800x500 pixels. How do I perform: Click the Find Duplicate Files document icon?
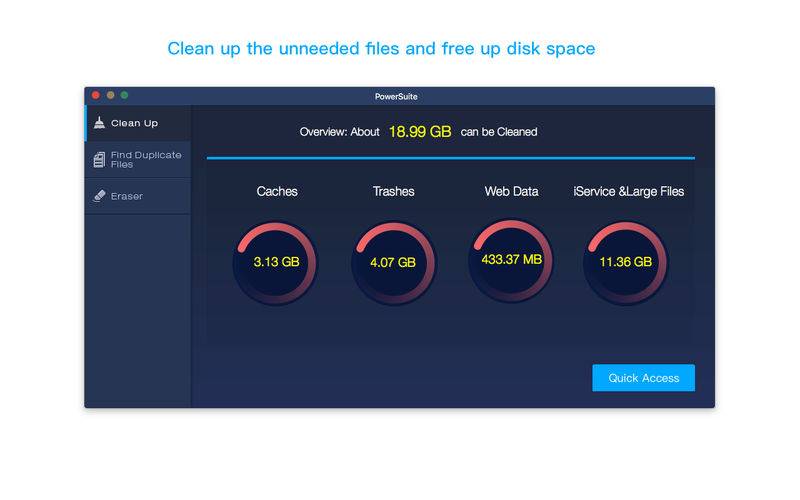pos(99,160)
